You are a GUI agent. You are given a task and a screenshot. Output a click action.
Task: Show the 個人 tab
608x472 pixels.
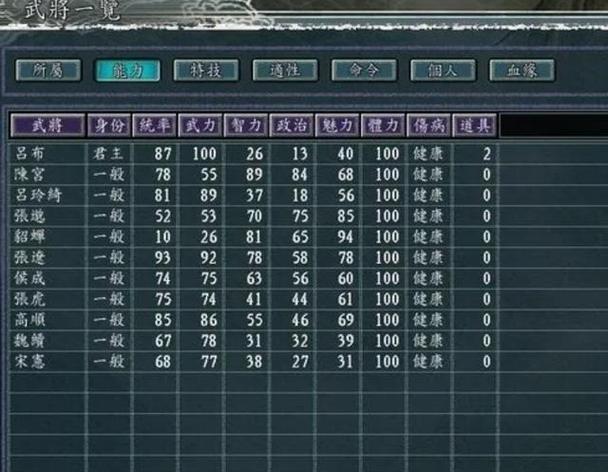442,71
